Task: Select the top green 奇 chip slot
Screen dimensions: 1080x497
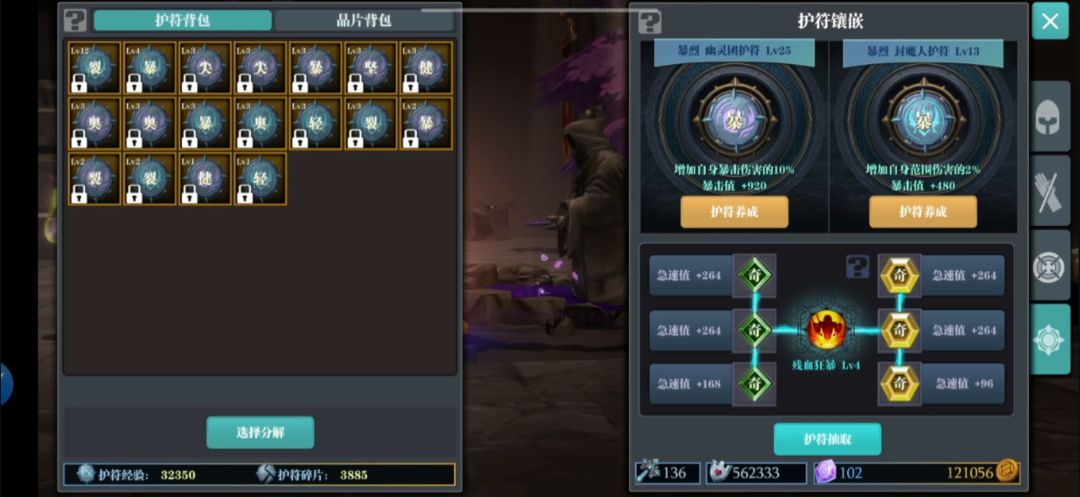Action: (754, 275)
